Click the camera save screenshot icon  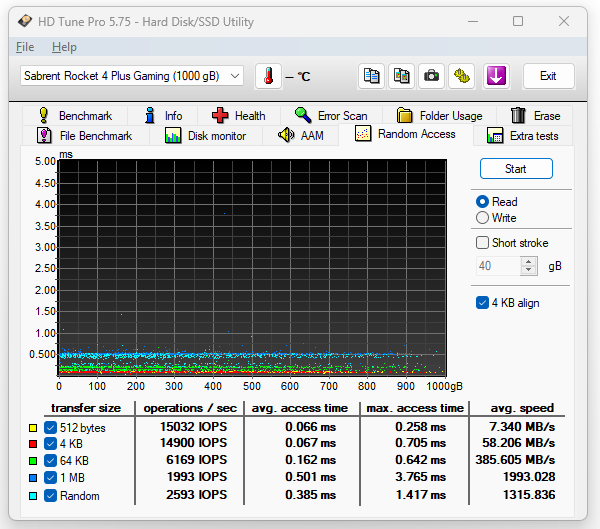pyautogui.click(x=431, y=76)
